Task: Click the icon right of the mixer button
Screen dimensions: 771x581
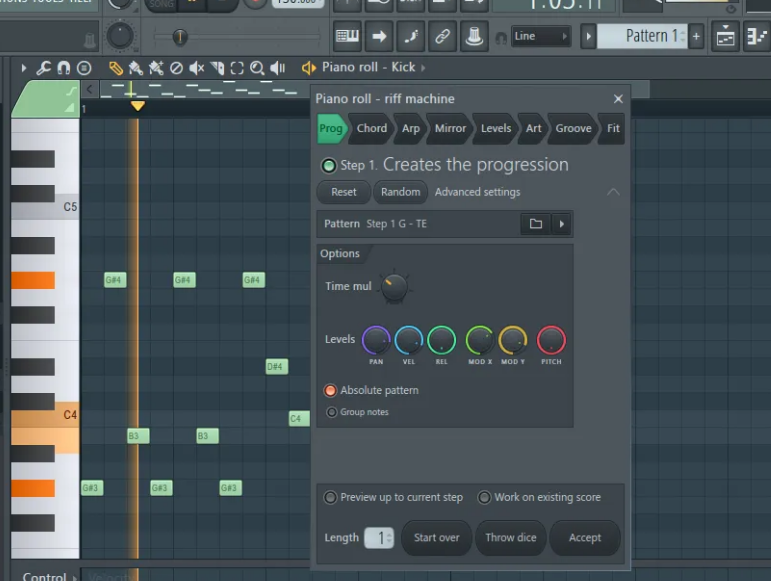Action: click(756, 36)
